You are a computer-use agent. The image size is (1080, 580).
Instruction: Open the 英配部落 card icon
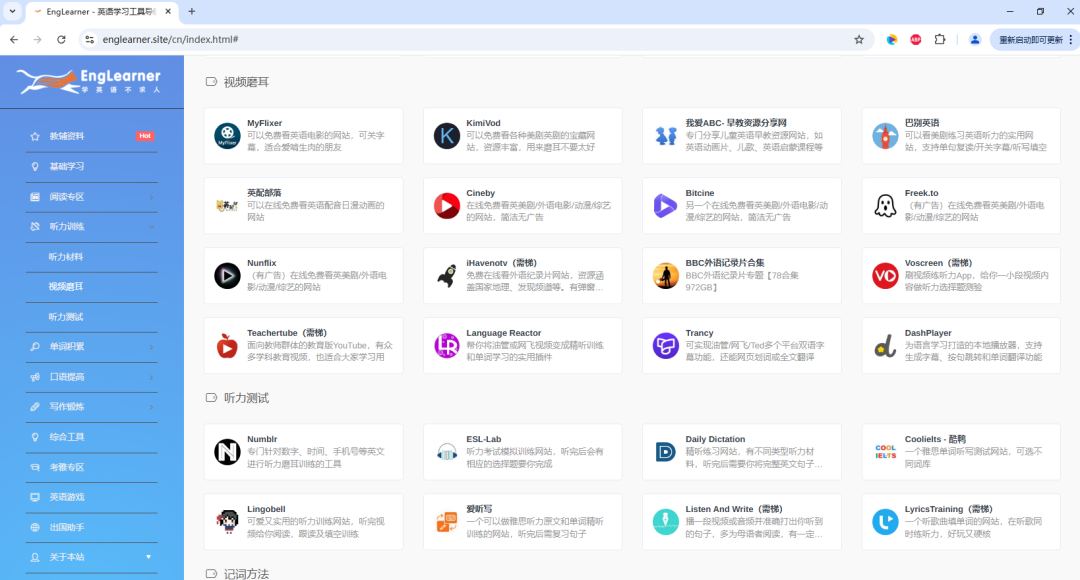[227, 205]
